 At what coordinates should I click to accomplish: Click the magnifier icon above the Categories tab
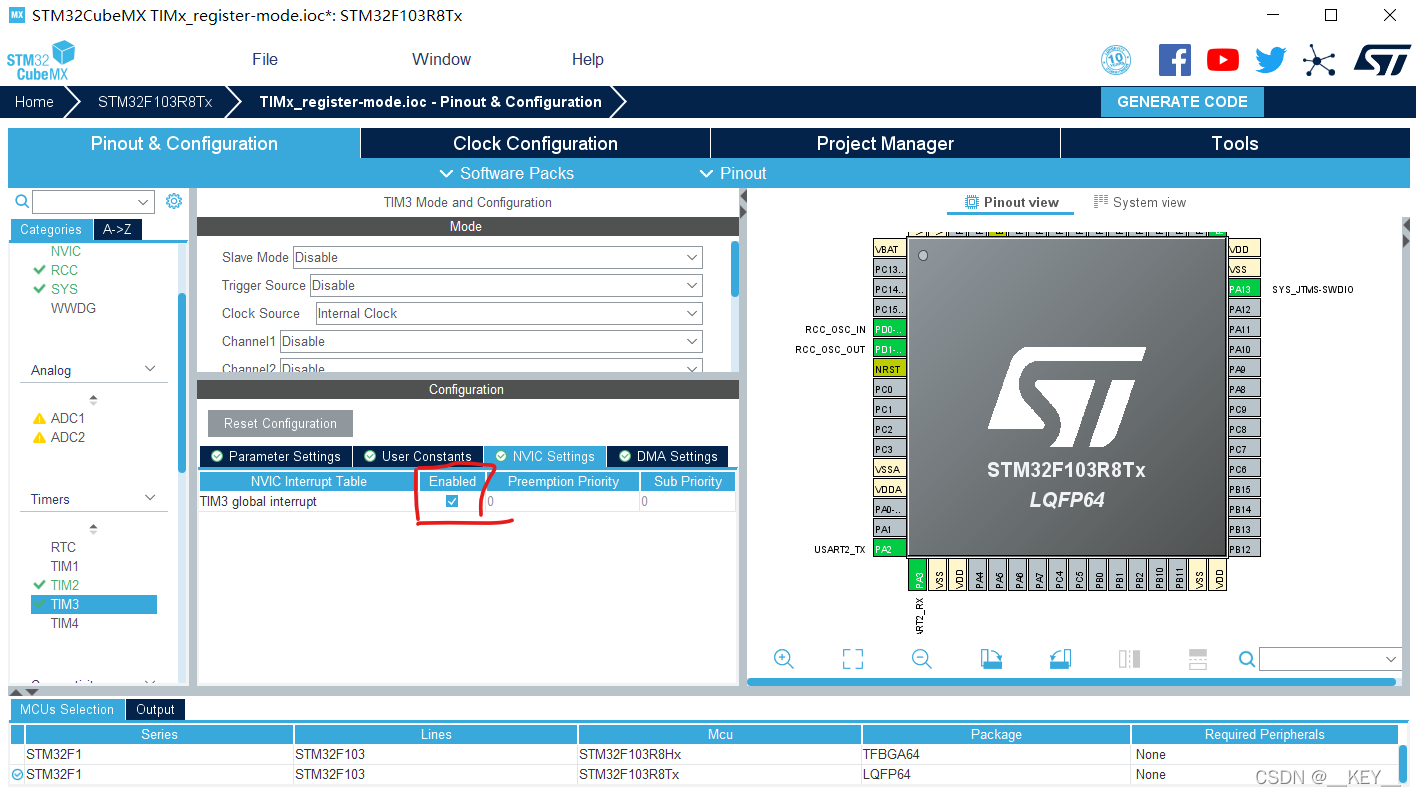pyautogui.click(x=22, y=201)
